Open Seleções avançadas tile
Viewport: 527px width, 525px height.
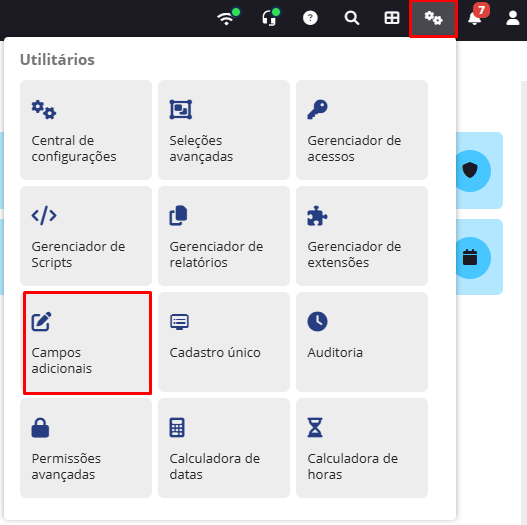click(x=224, y=130)
